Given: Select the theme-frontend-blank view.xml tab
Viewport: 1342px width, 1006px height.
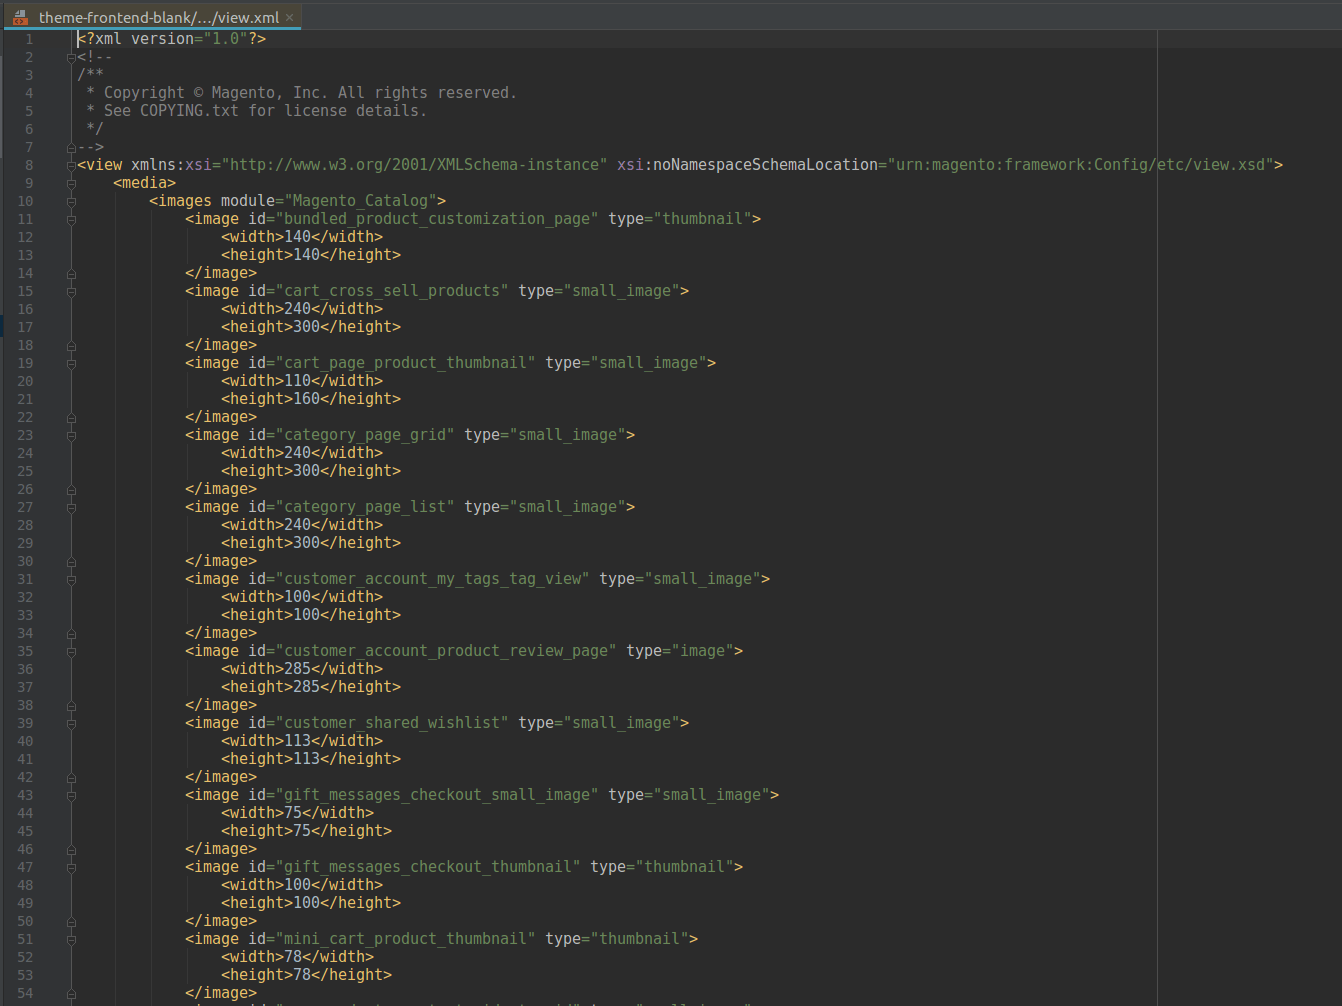Looking at the screenshot, I should [x=158, y=17].
